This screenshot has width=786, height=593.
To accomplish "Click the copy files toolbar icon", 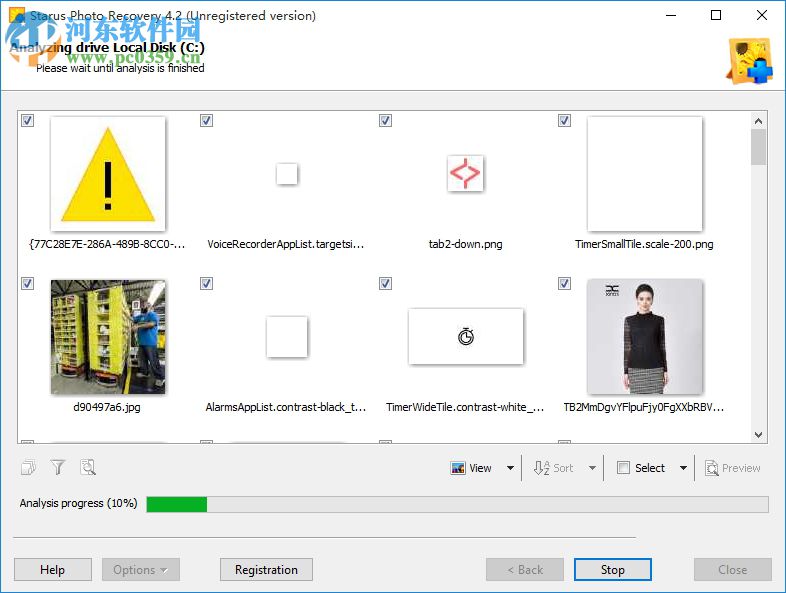I will [29, 468].
